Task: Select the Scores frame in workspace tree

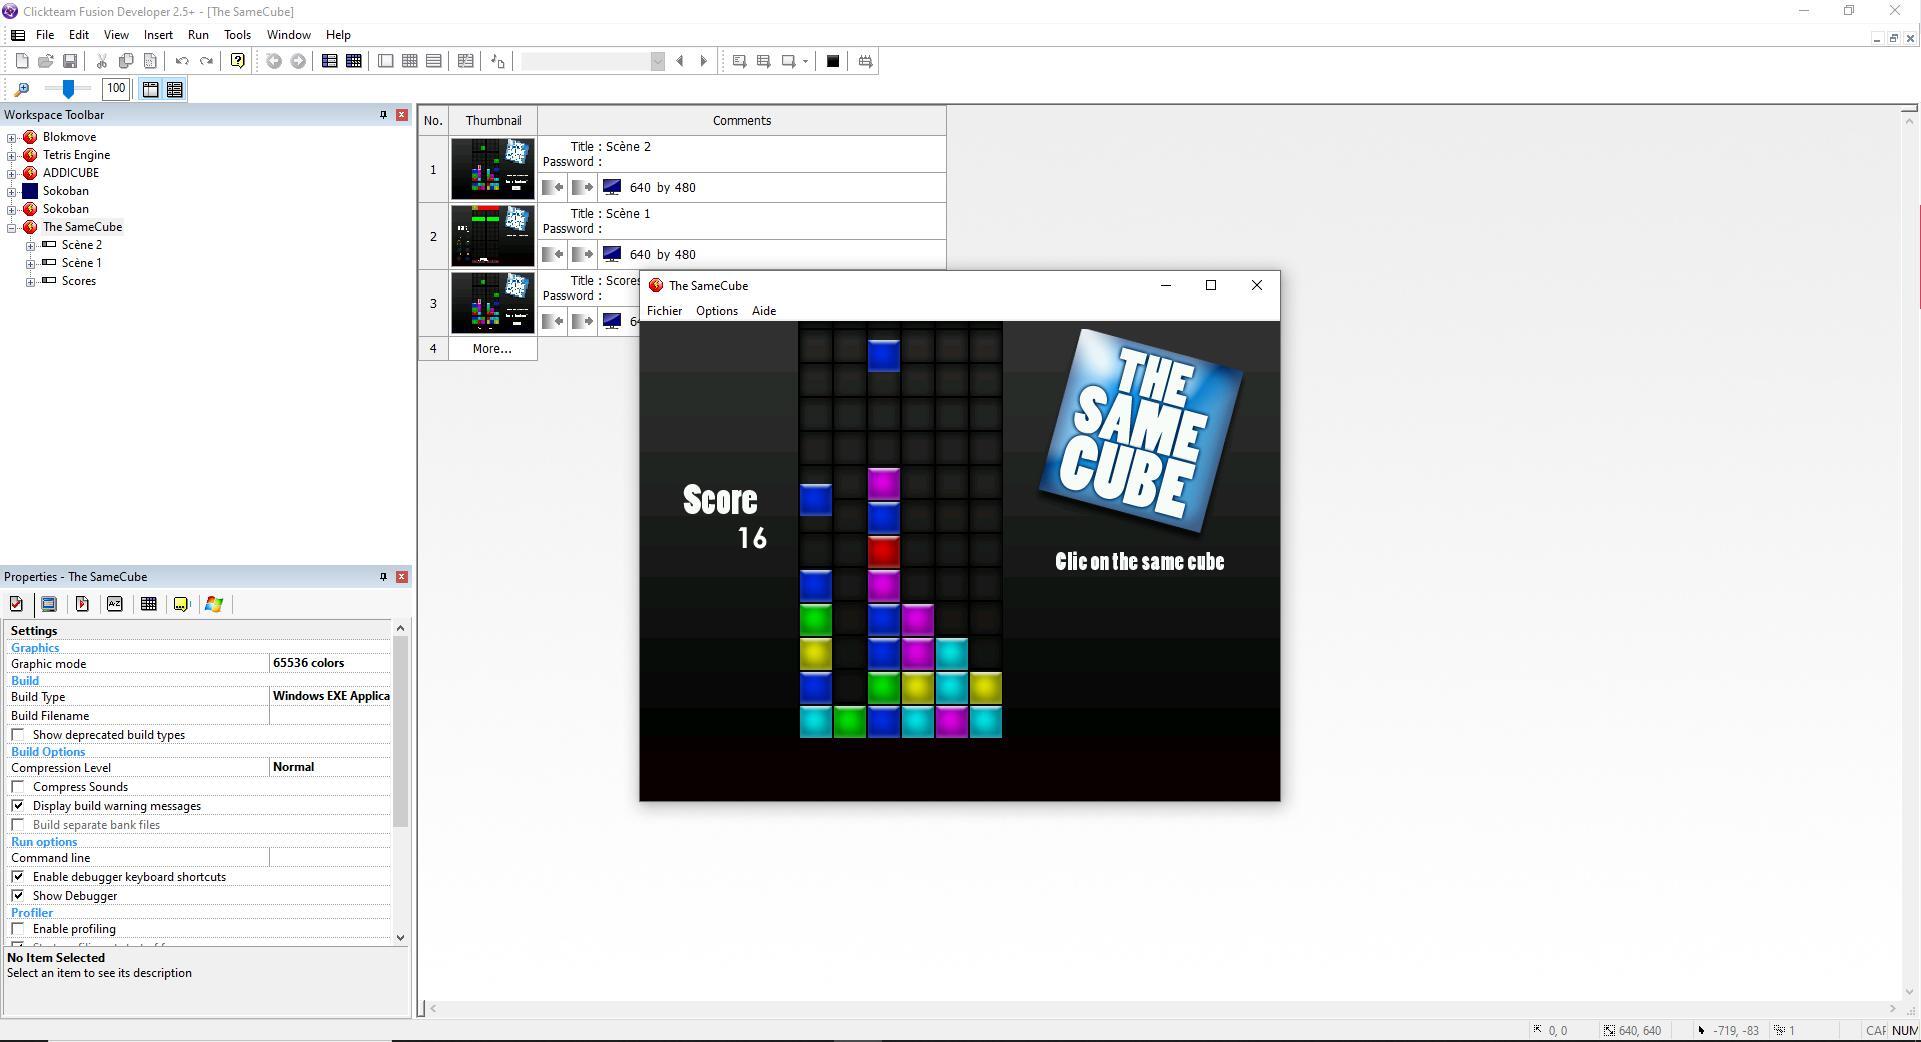Action: click(x=78, y=281)
